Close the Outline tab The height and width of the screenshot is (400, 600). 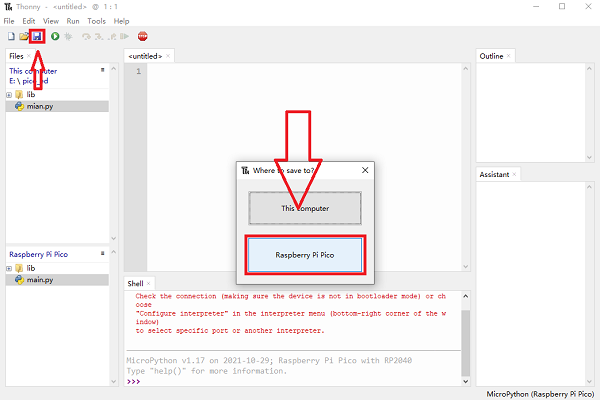(x=509, y=56)
